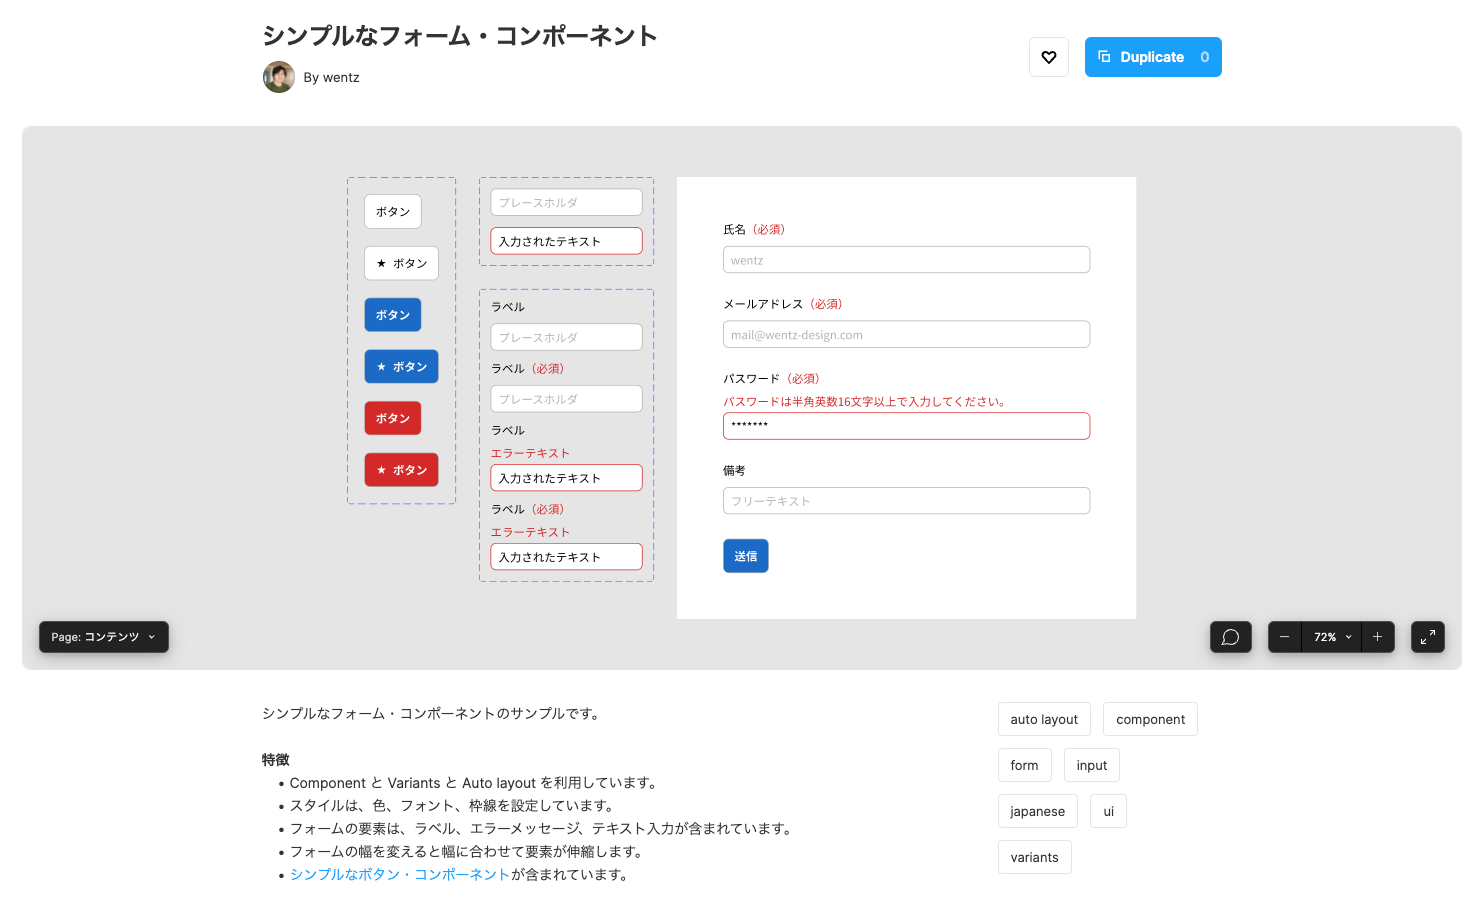Click the wentz profile avatar
The width and height of the screenshot is (1481, 903).
pos(279,77)
